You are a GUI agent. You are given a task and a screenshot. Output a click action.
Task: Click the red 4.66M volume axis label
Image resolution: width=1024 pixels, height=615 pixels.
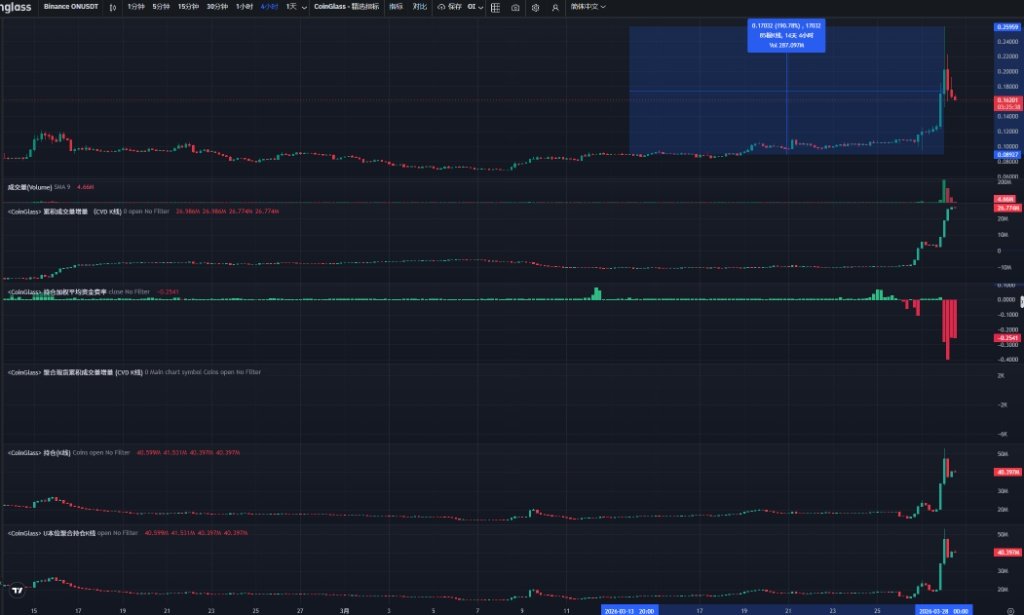pyautogui.click(x=1004, y=198)
